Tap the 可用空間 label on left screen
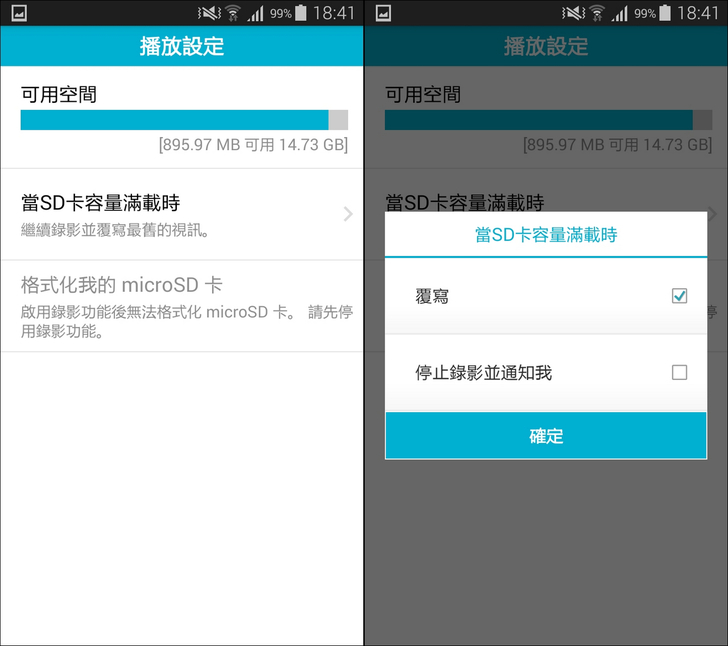The height and width of the screenshot is (646, 728). coord(58,94)
